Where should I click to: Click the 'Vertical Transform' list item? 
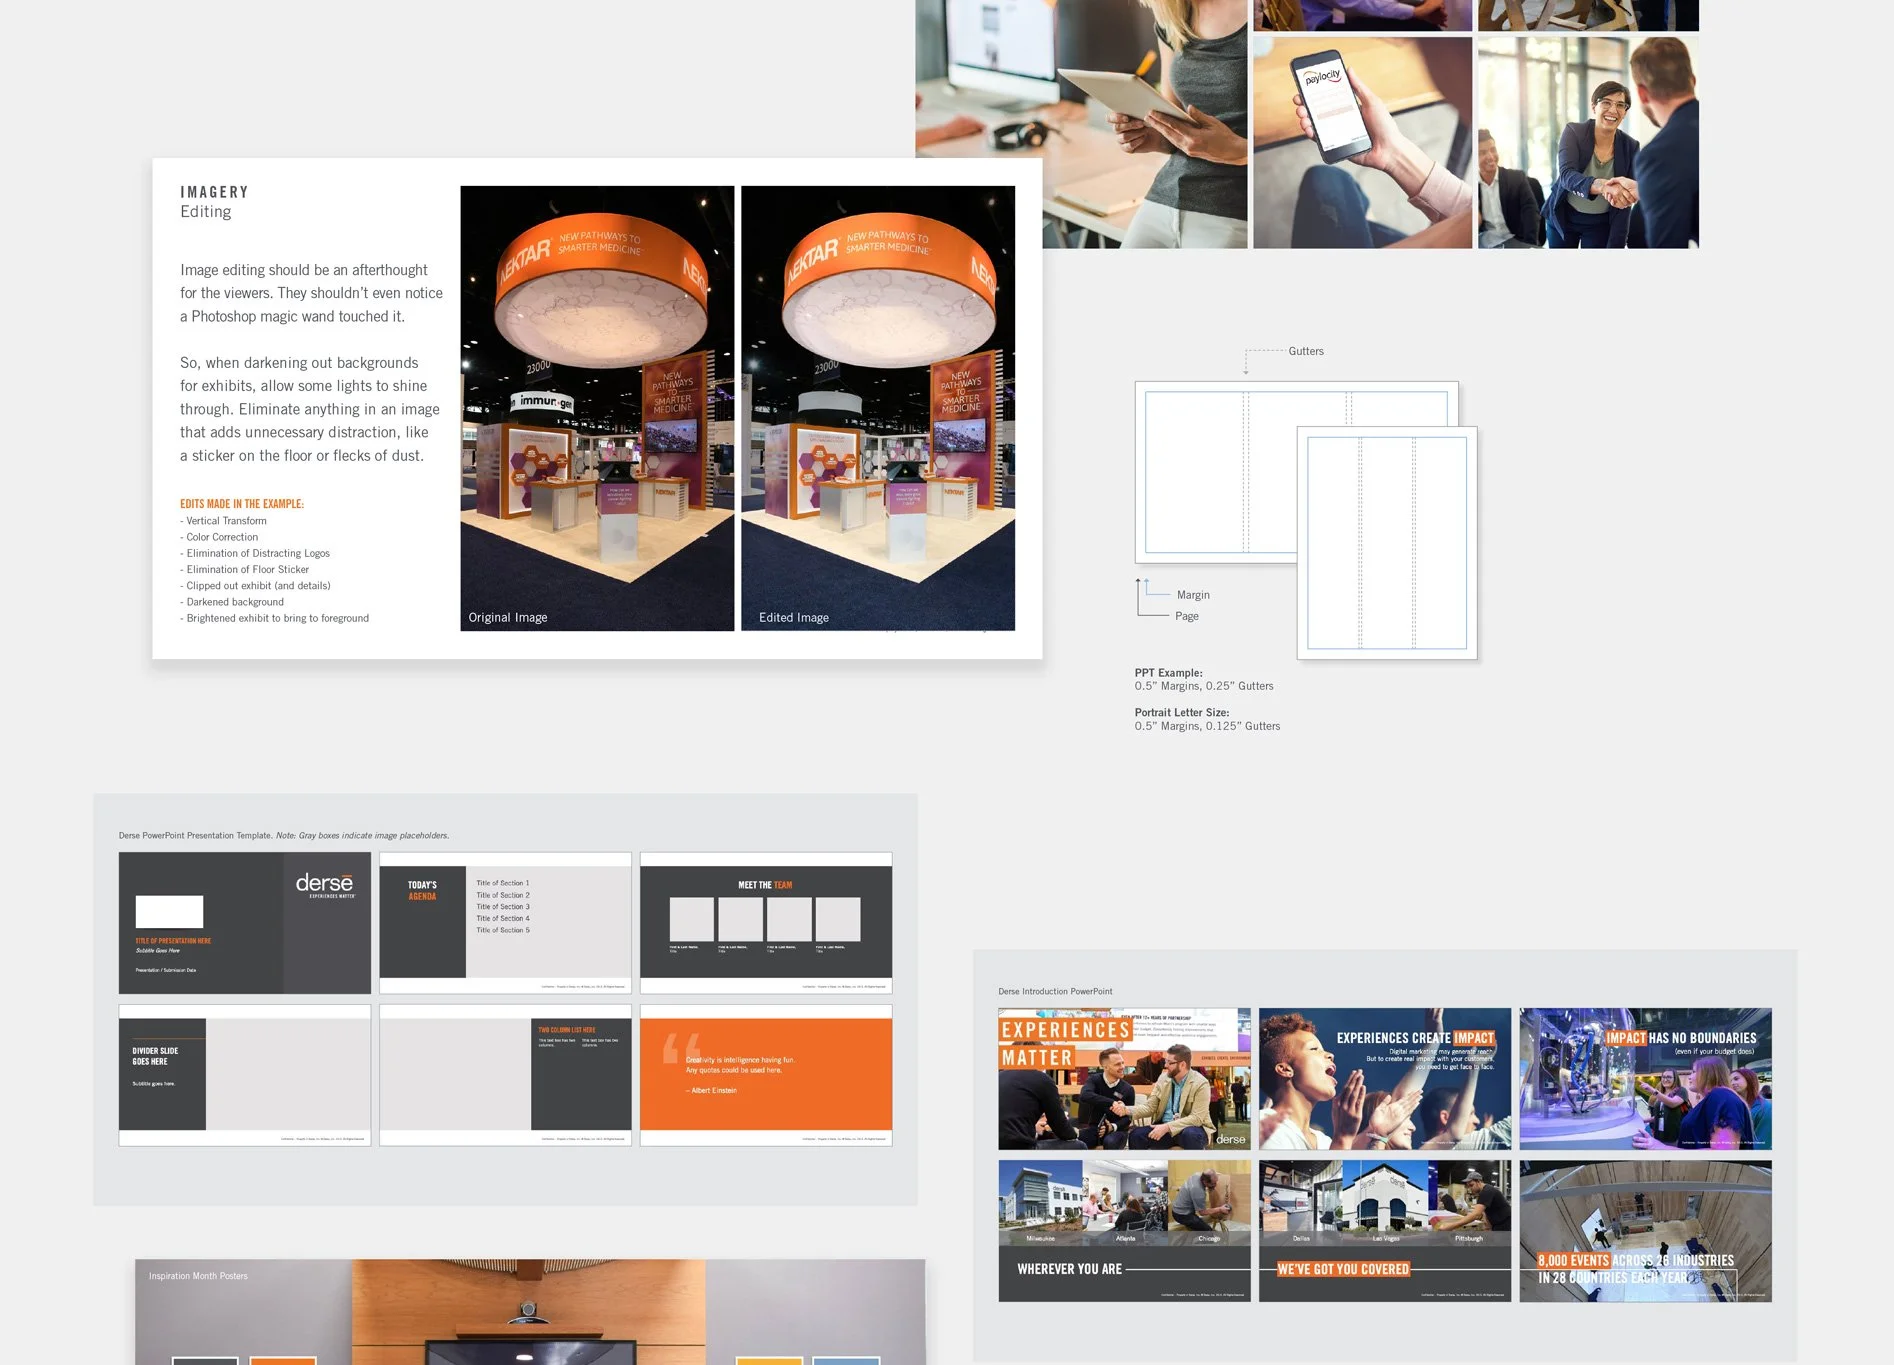pyautogui.click(x=224, y=521)
